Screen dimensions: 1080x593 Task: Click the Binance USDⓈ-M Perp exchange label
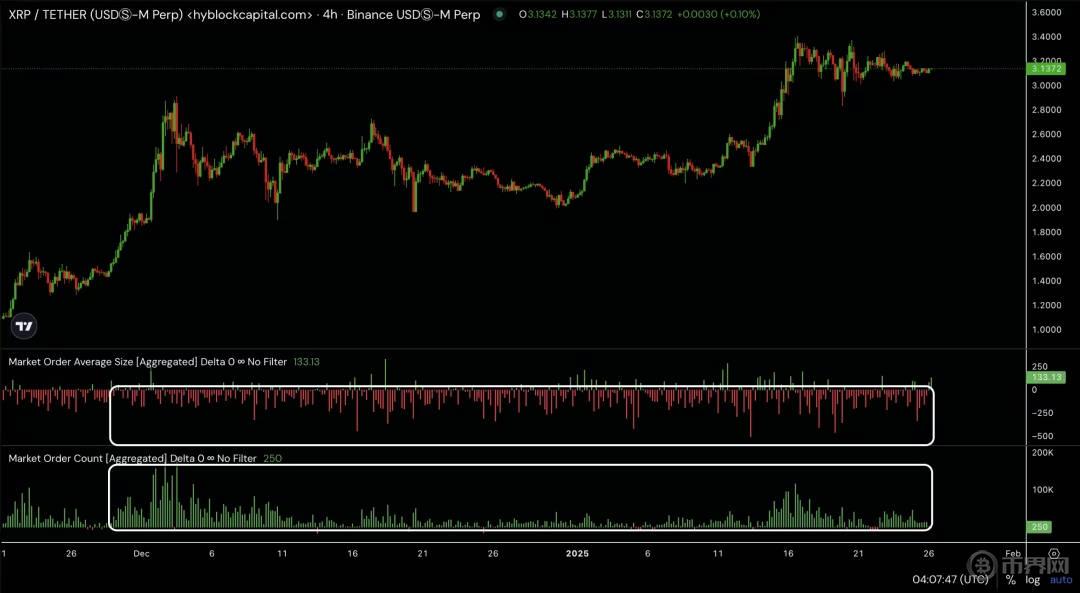coord(413,14)
